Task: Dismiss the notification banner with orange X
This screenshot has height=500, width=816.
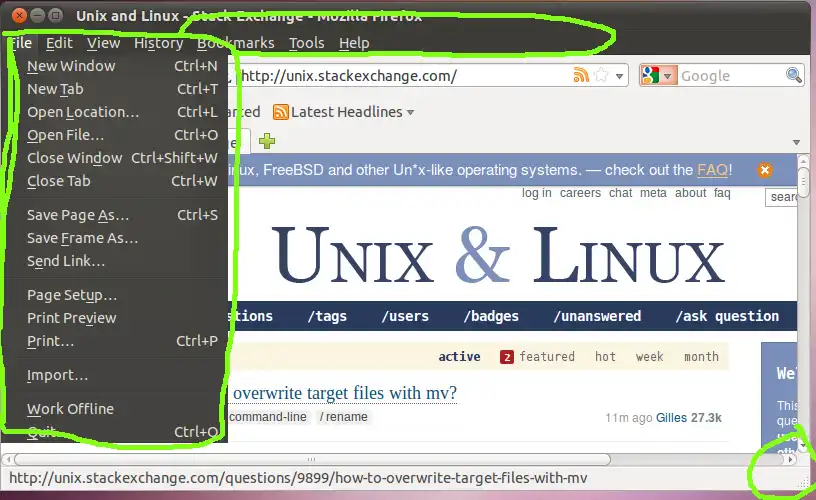Action: coord(764,170)
